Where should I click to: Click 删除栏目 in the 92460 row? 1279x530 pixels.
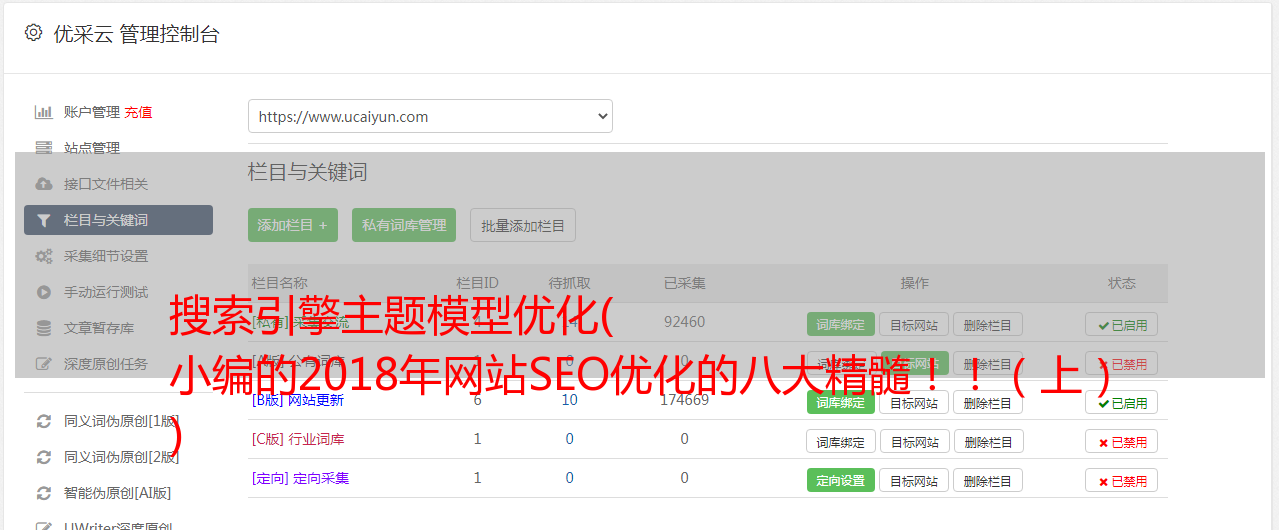pyautogui.click(x=988, y=324)
